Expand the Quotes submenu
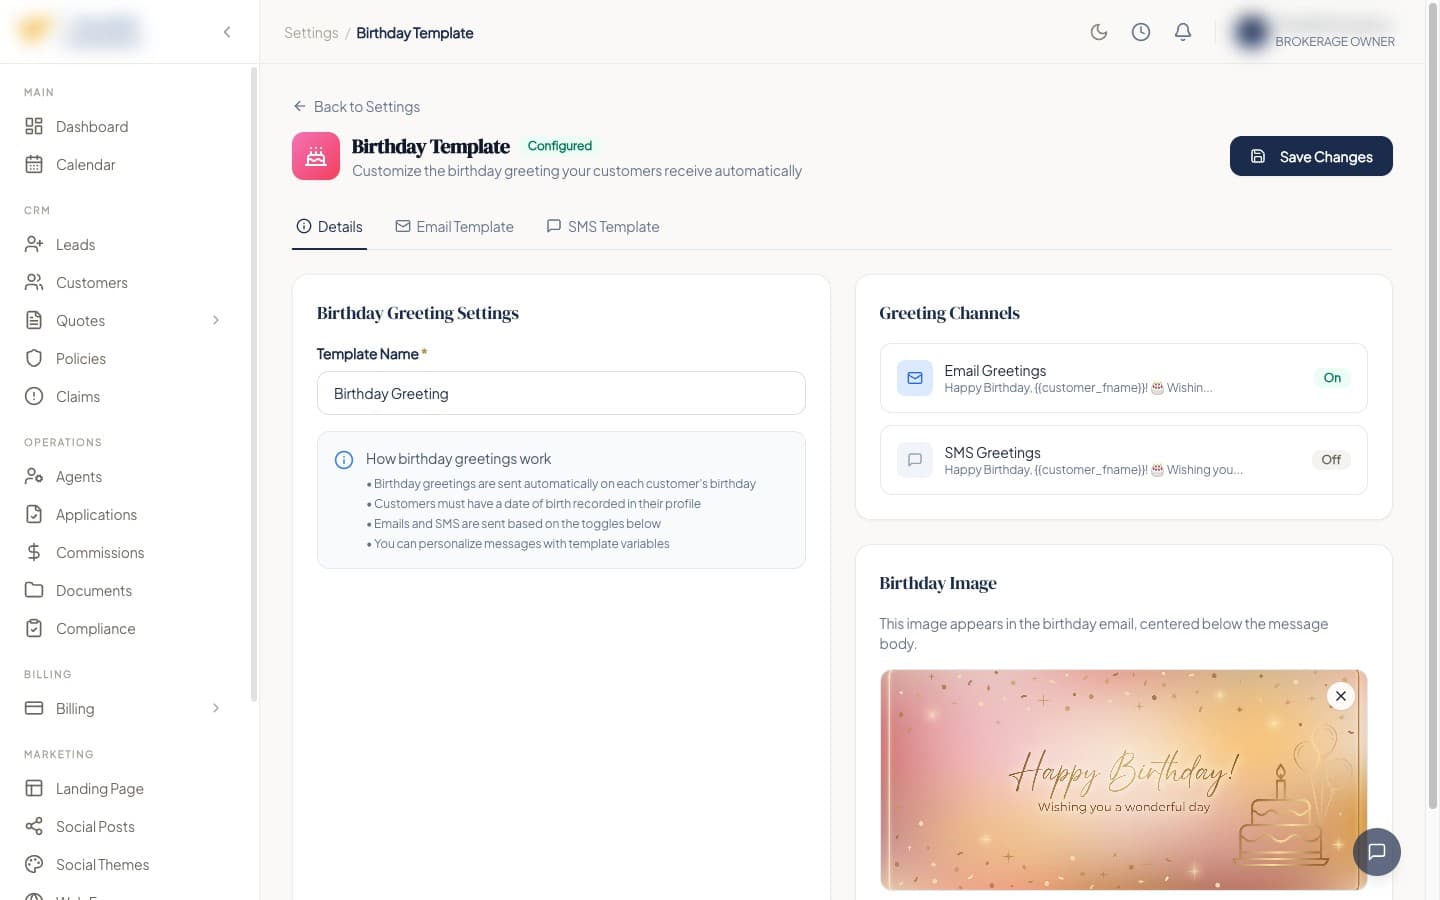Image resolution: width=1440 pixels, height=900 pixels. click(216, 321)
